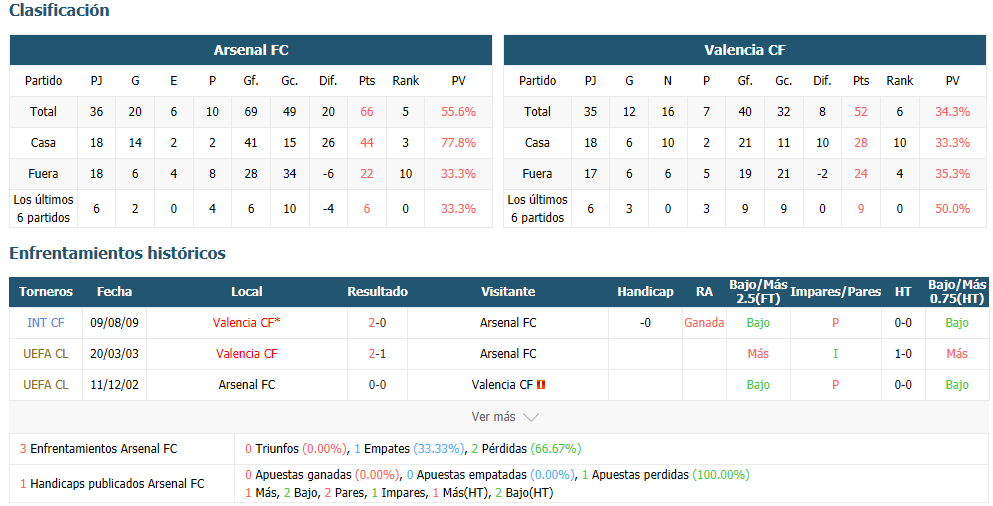Open the UEFA CL link dated 11/12/02
Screen dimensions: 993x506
click(46, 385)
